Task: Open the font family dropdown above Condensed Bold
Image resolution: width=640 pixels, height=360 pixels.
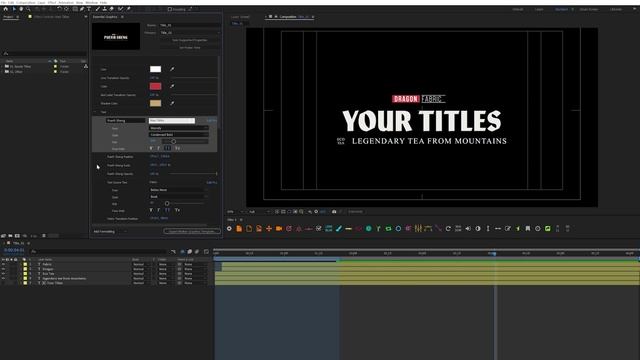Action: click(179, 128)
